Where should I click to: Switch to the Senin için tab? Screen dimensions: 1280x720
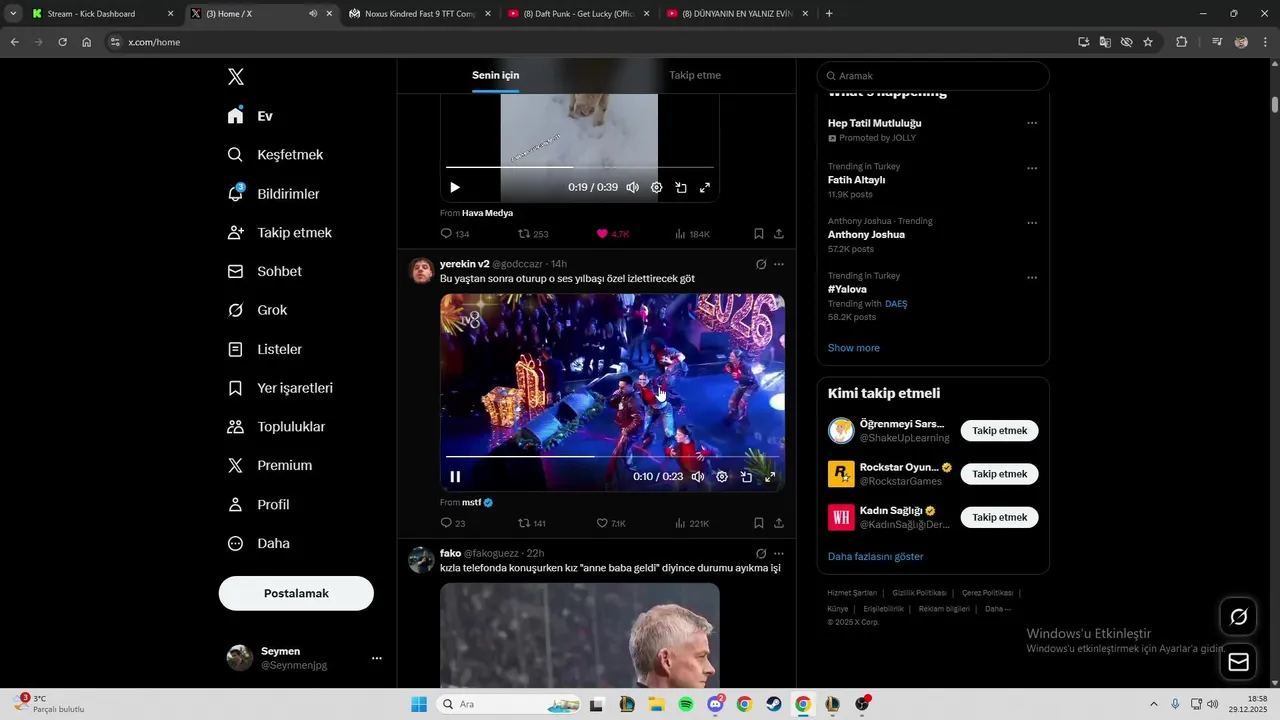[496, 75]
